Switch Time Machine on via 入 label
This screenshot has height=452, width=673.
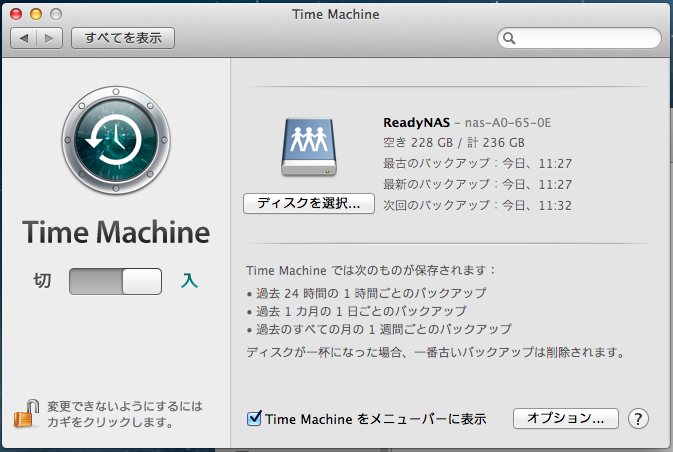(x=189, y=282)
